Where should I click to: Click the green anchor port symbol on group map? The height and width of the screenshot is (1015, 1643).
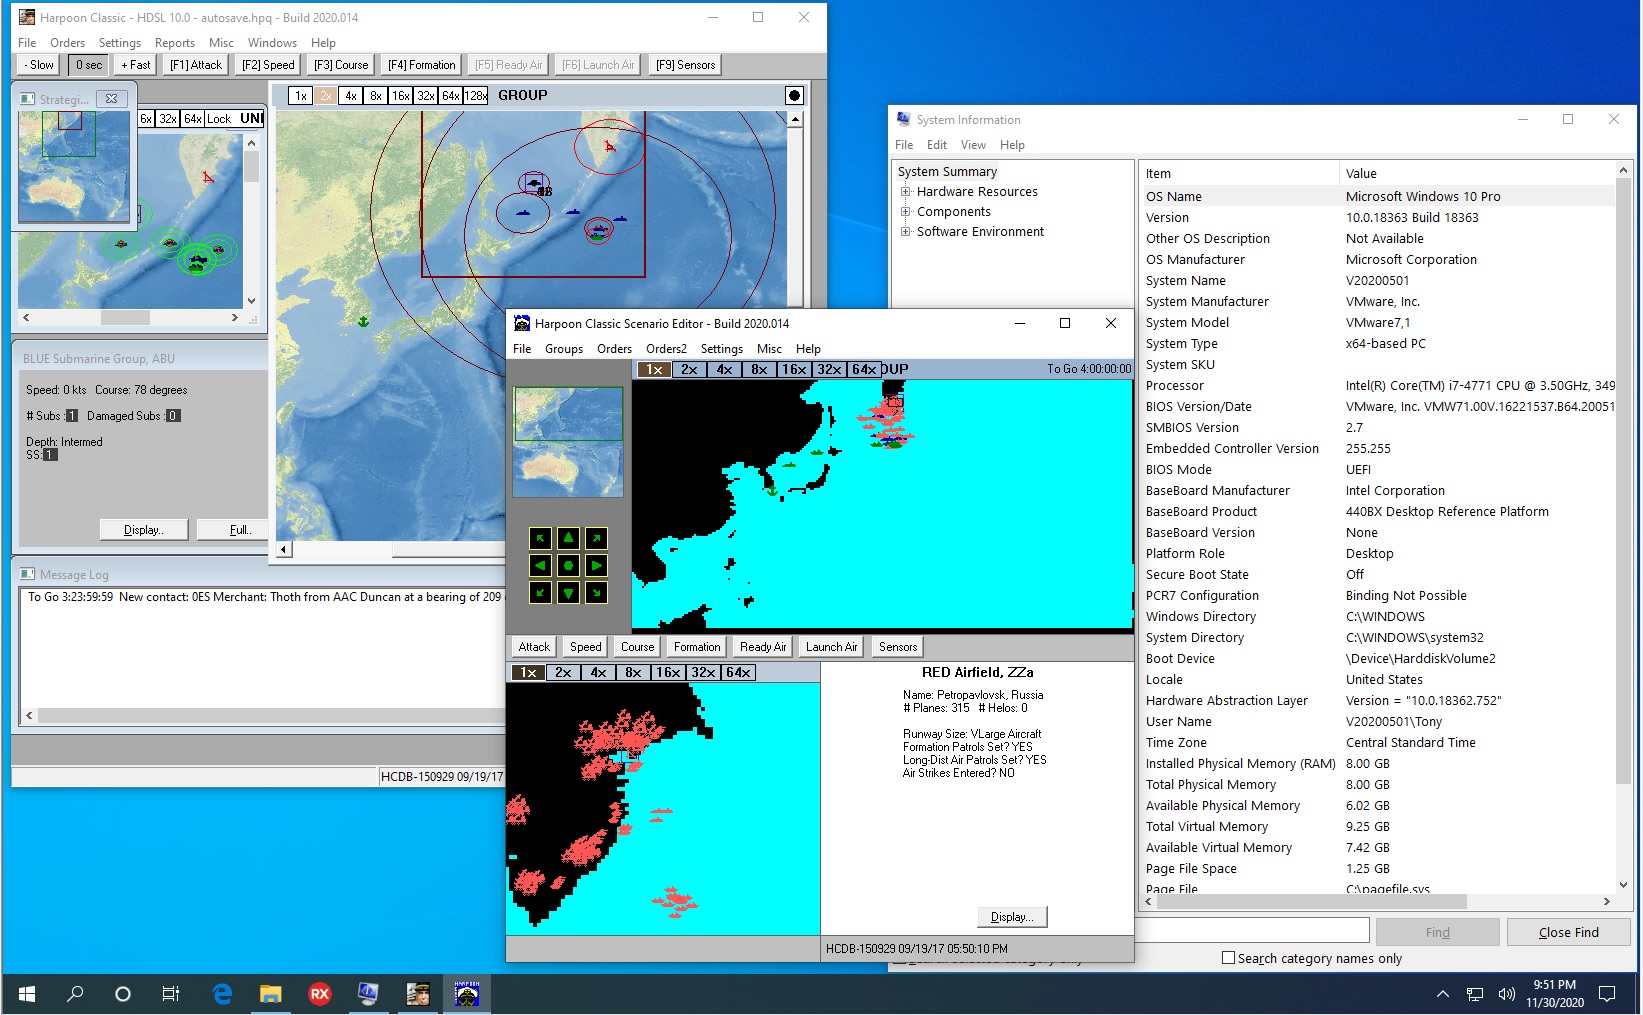tap(363, 321)
